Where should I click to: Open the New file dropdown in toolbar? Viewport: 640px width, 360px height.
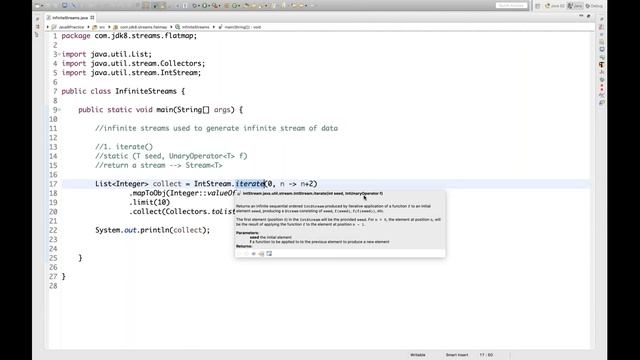tap(42, 6)
